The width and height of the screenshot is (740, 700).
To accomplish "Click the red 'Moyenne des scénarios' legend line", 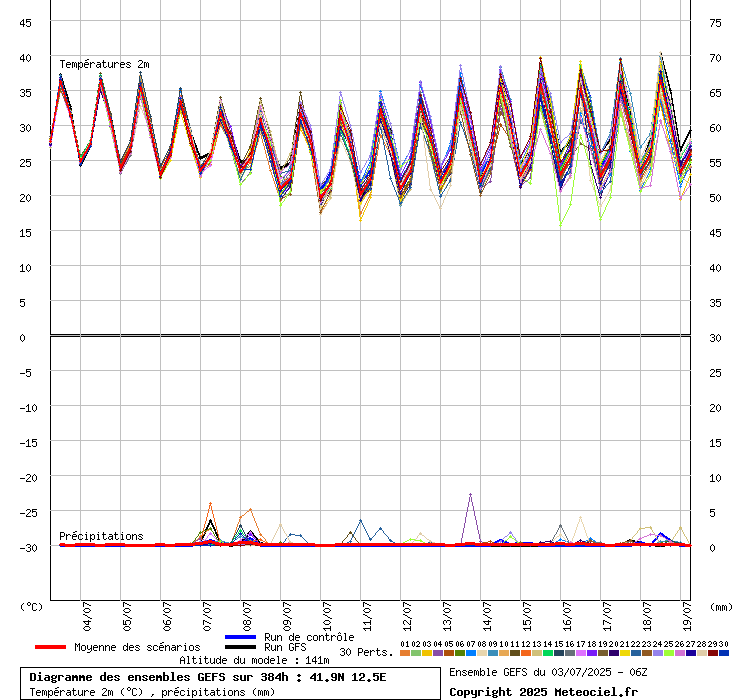I will (50, 647).
